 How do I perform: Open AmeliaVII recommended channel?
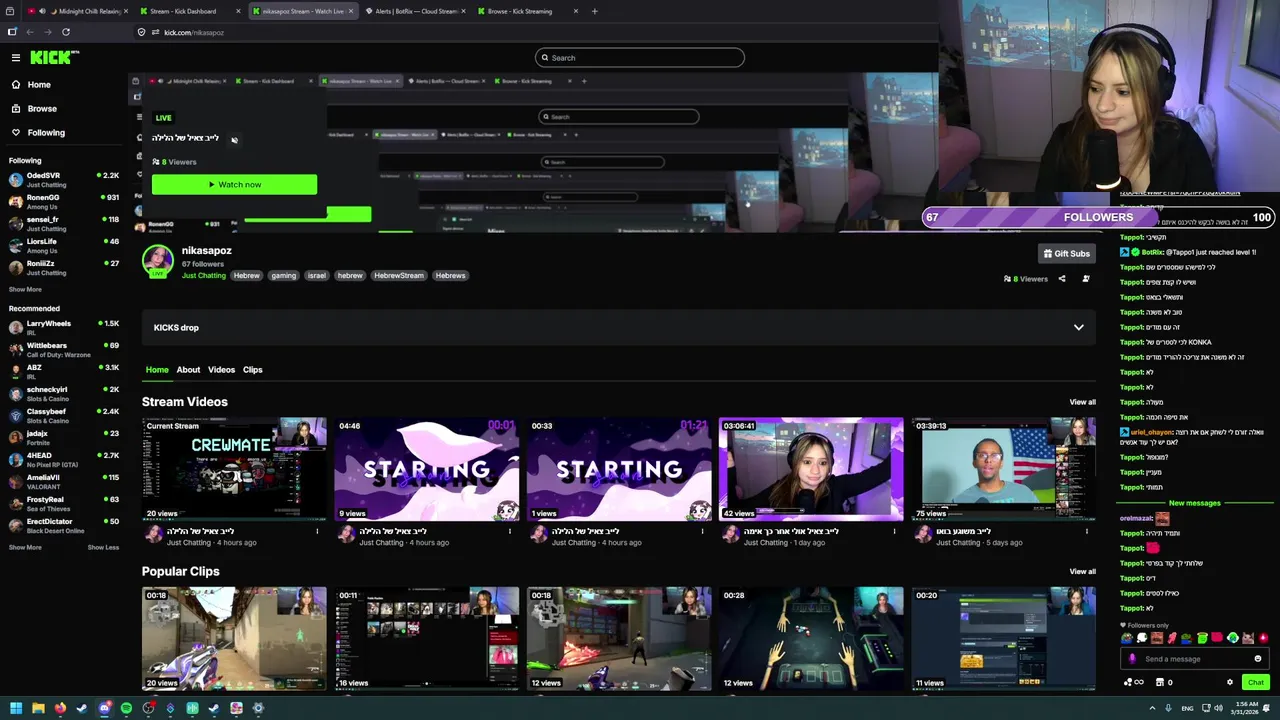(64, 481)
